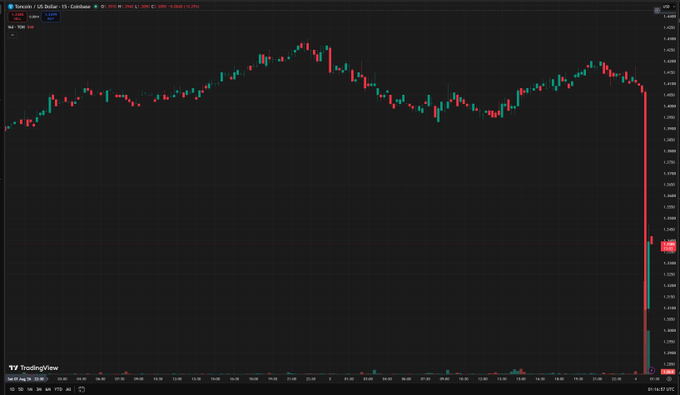Collapse the indicator legend with chevron arrow

click(x=12, y=35)
